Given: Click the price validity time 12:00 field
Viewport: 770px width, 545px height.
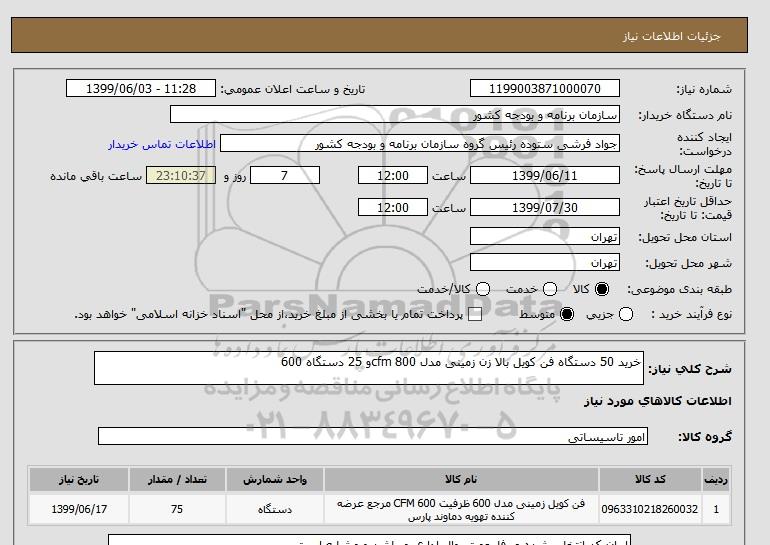Looking at the screenshot, I should pos(393,208).
